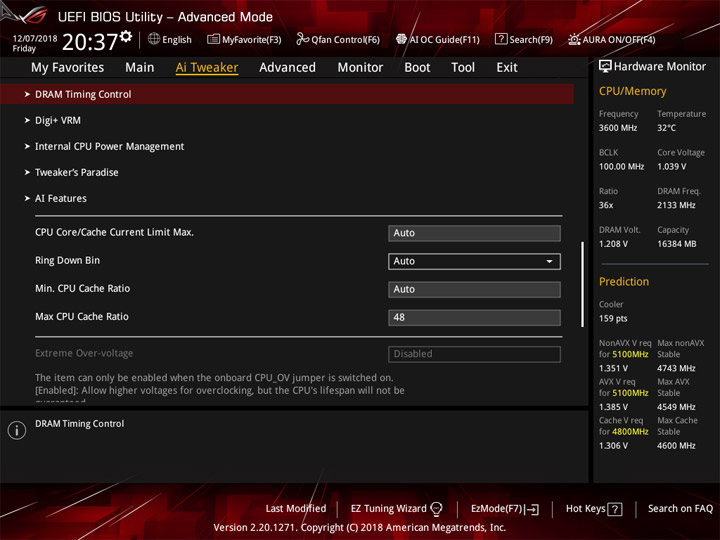Open MyFavorite(F3) list icon
The image size is (720, 540).
[213, 39]
